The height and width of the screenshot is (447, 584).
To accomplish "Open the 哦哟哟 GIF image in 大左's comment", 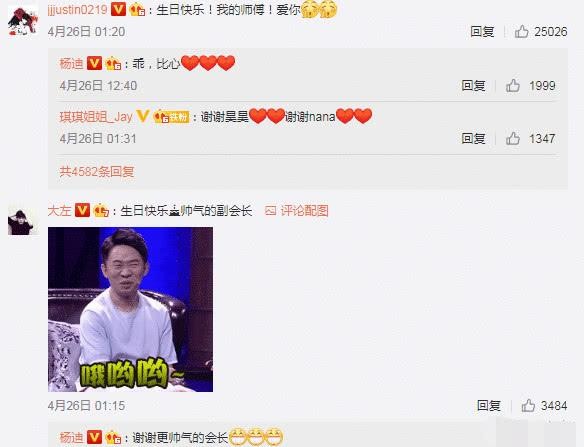I will [x=130, y=309].
